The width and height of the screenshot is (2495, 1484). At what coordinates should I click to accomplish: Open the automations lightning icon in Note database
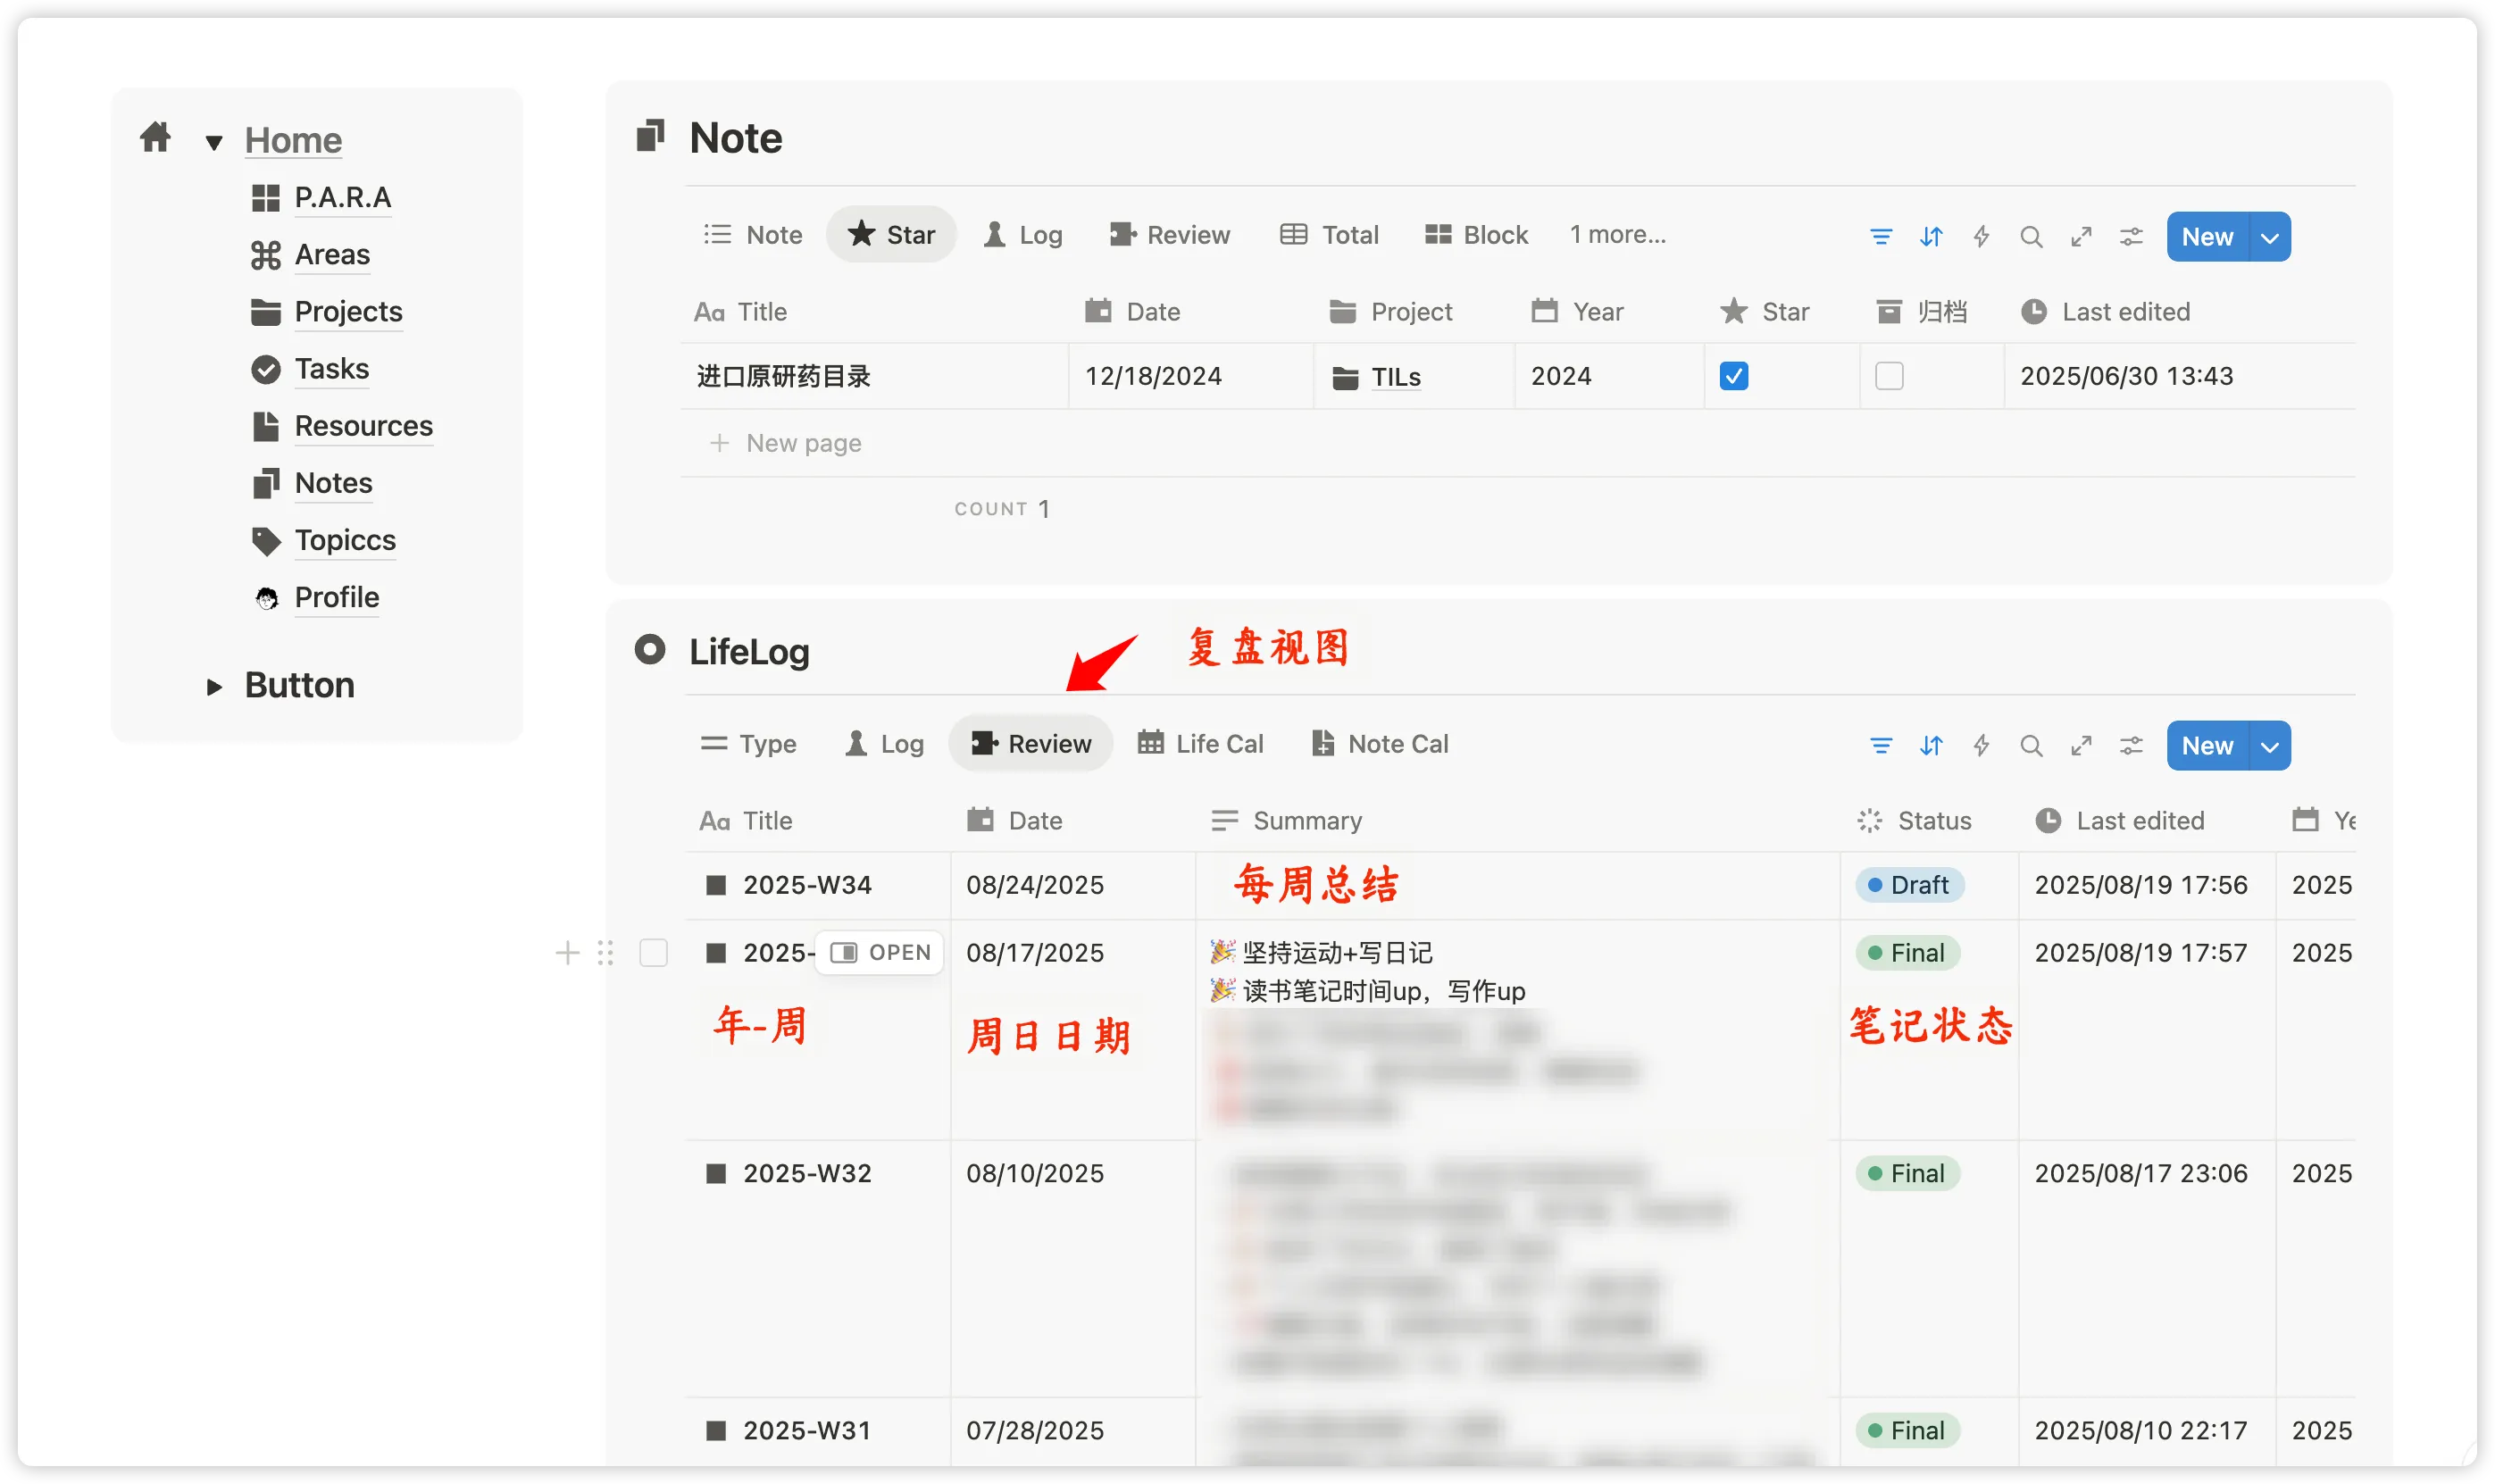pos(1981,237)
